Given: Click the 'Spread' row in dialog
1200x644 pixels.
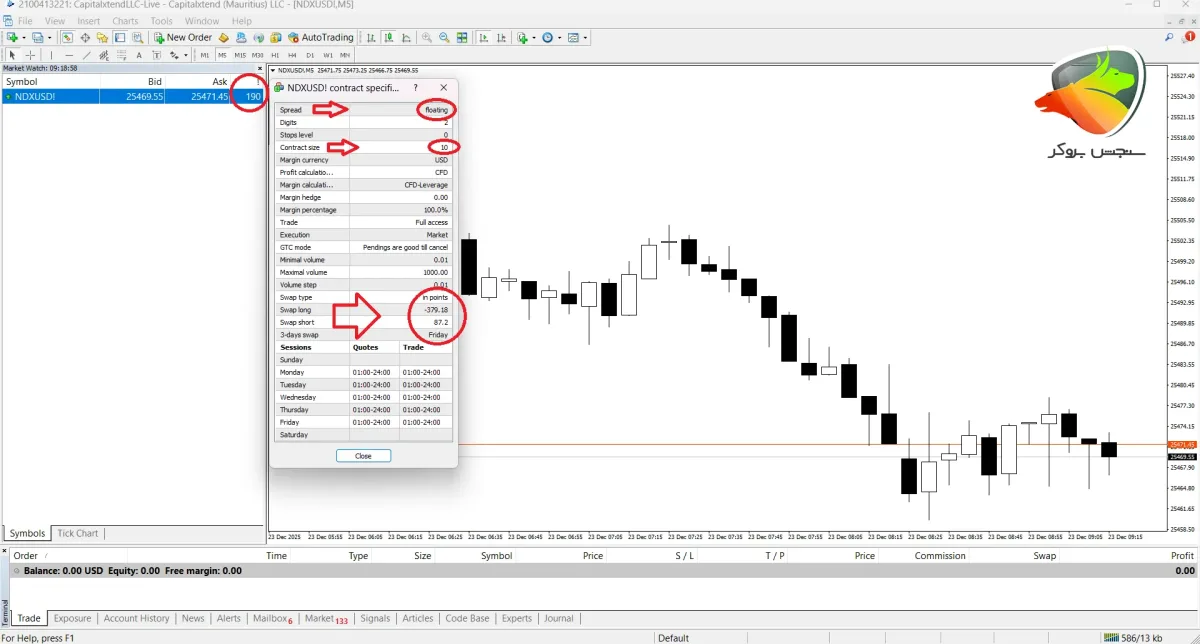Looking at the screenshot, I should (363, 110).
